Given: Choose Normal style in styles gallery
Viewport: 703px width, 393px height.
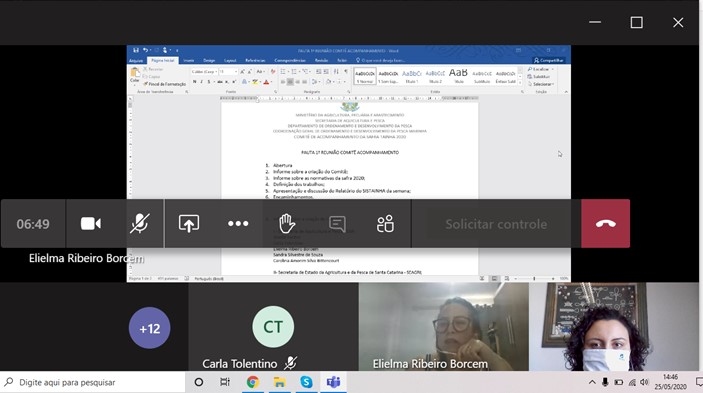Looking at the screenshot, I should [365, 76].
